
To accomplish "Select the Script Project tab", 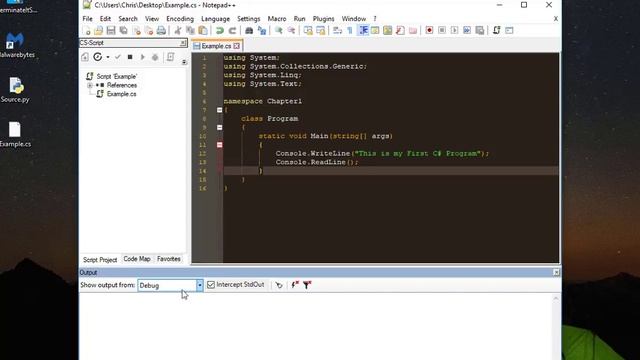I will pos(100,260).
